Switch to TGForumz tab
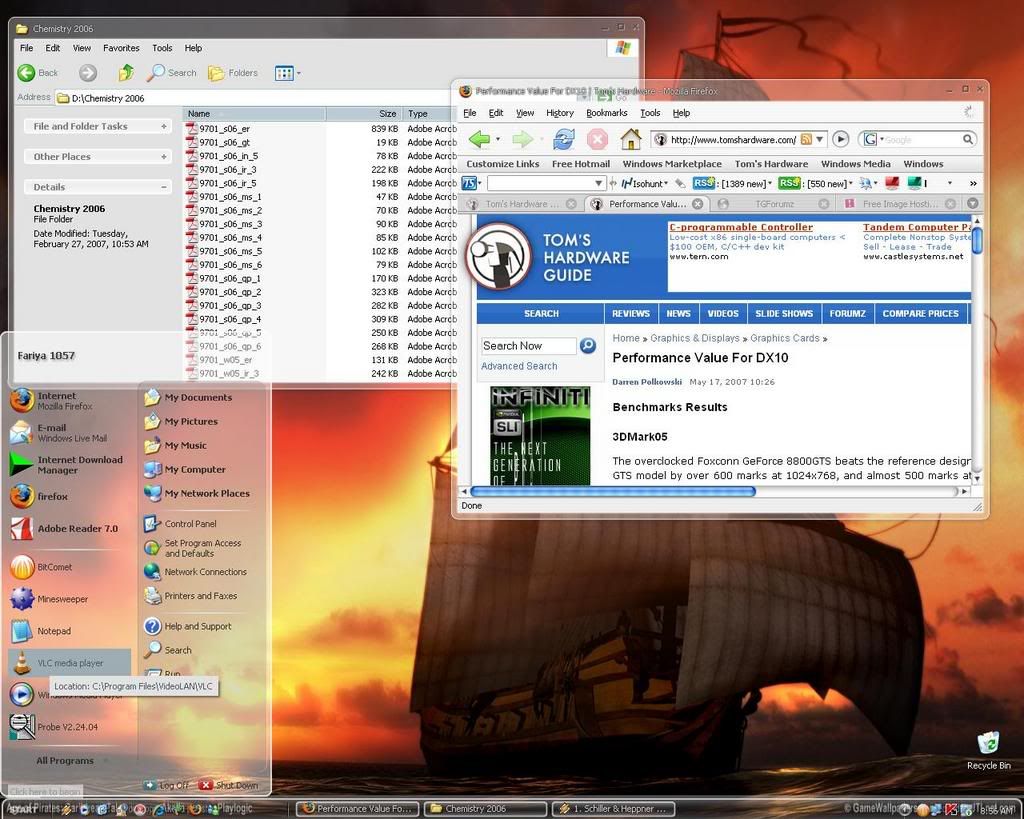 (x=773, y=204)
